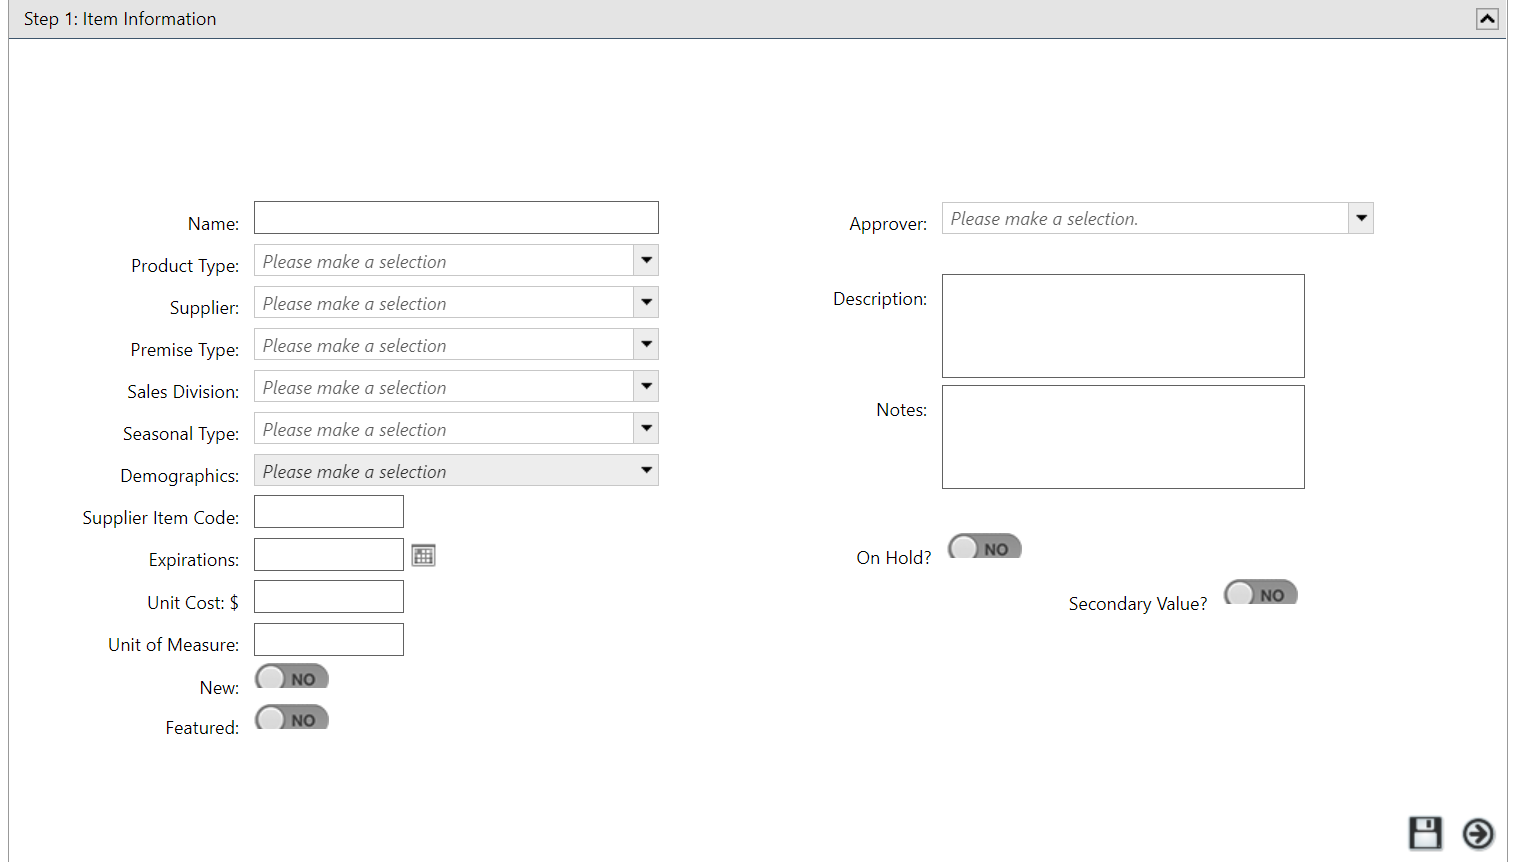This screenshot has width=1518, height=862.
Task: Click the Step 1: Item Information header
Action: pos(120,18)
